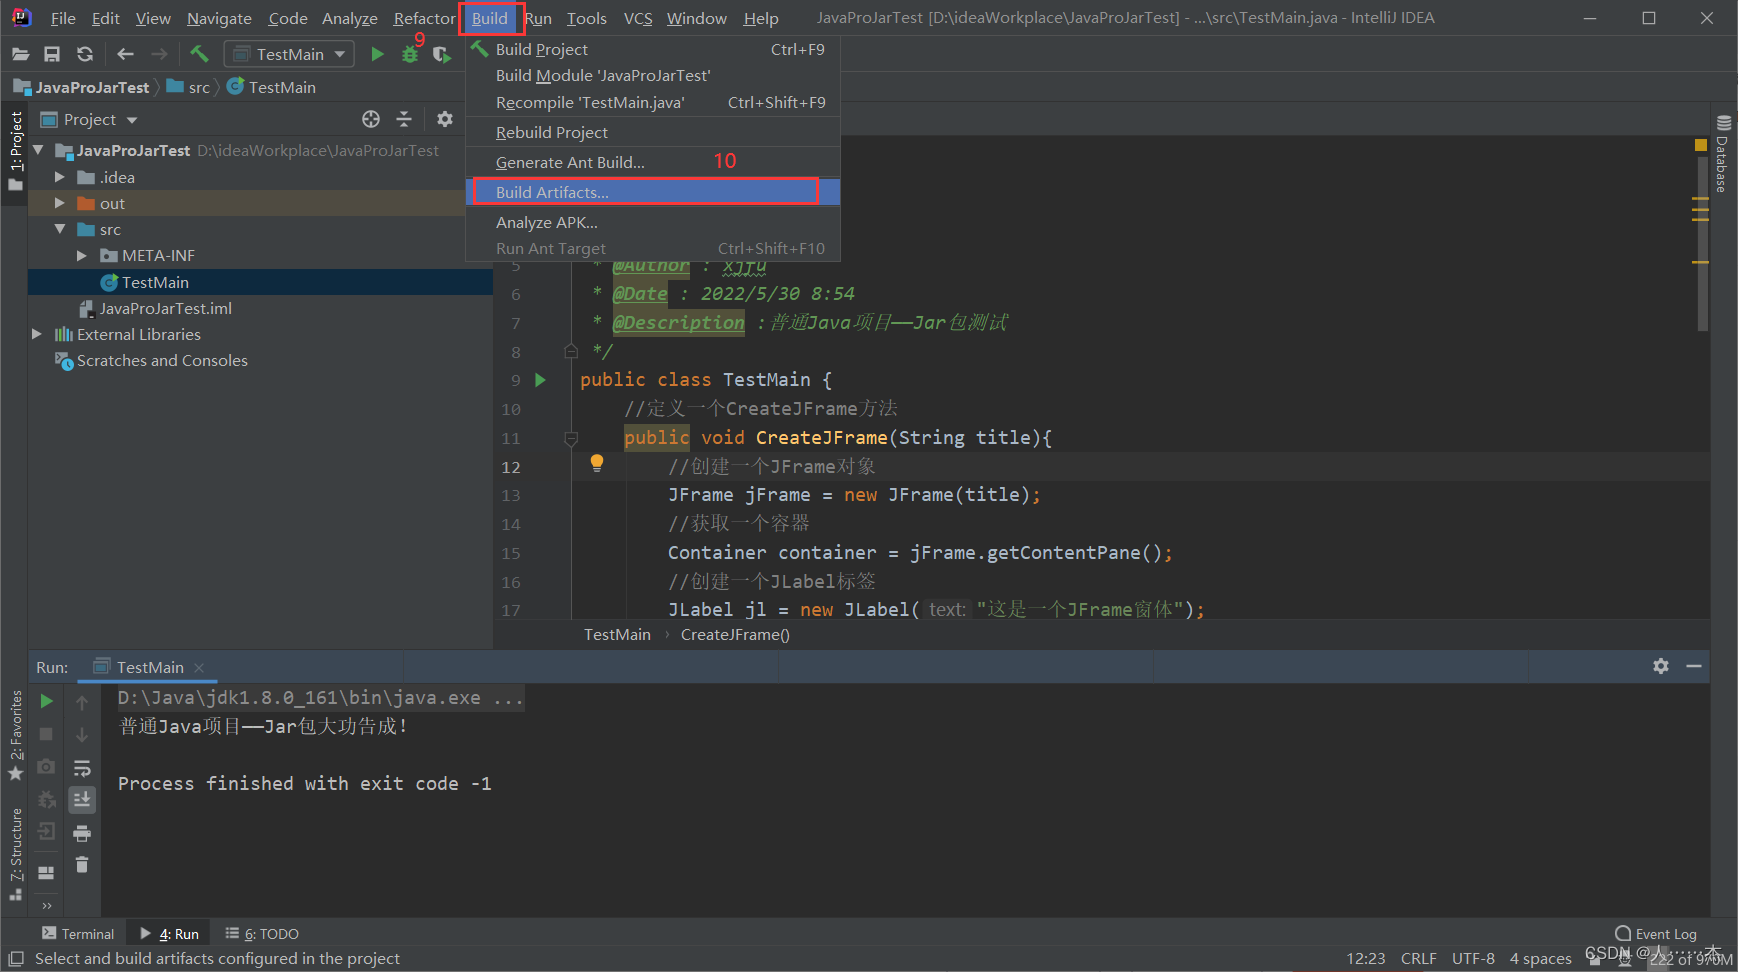This screenshot has height=972, width=1738.
Task: Expand the .idea folder
Action: (x=60, y=177)
